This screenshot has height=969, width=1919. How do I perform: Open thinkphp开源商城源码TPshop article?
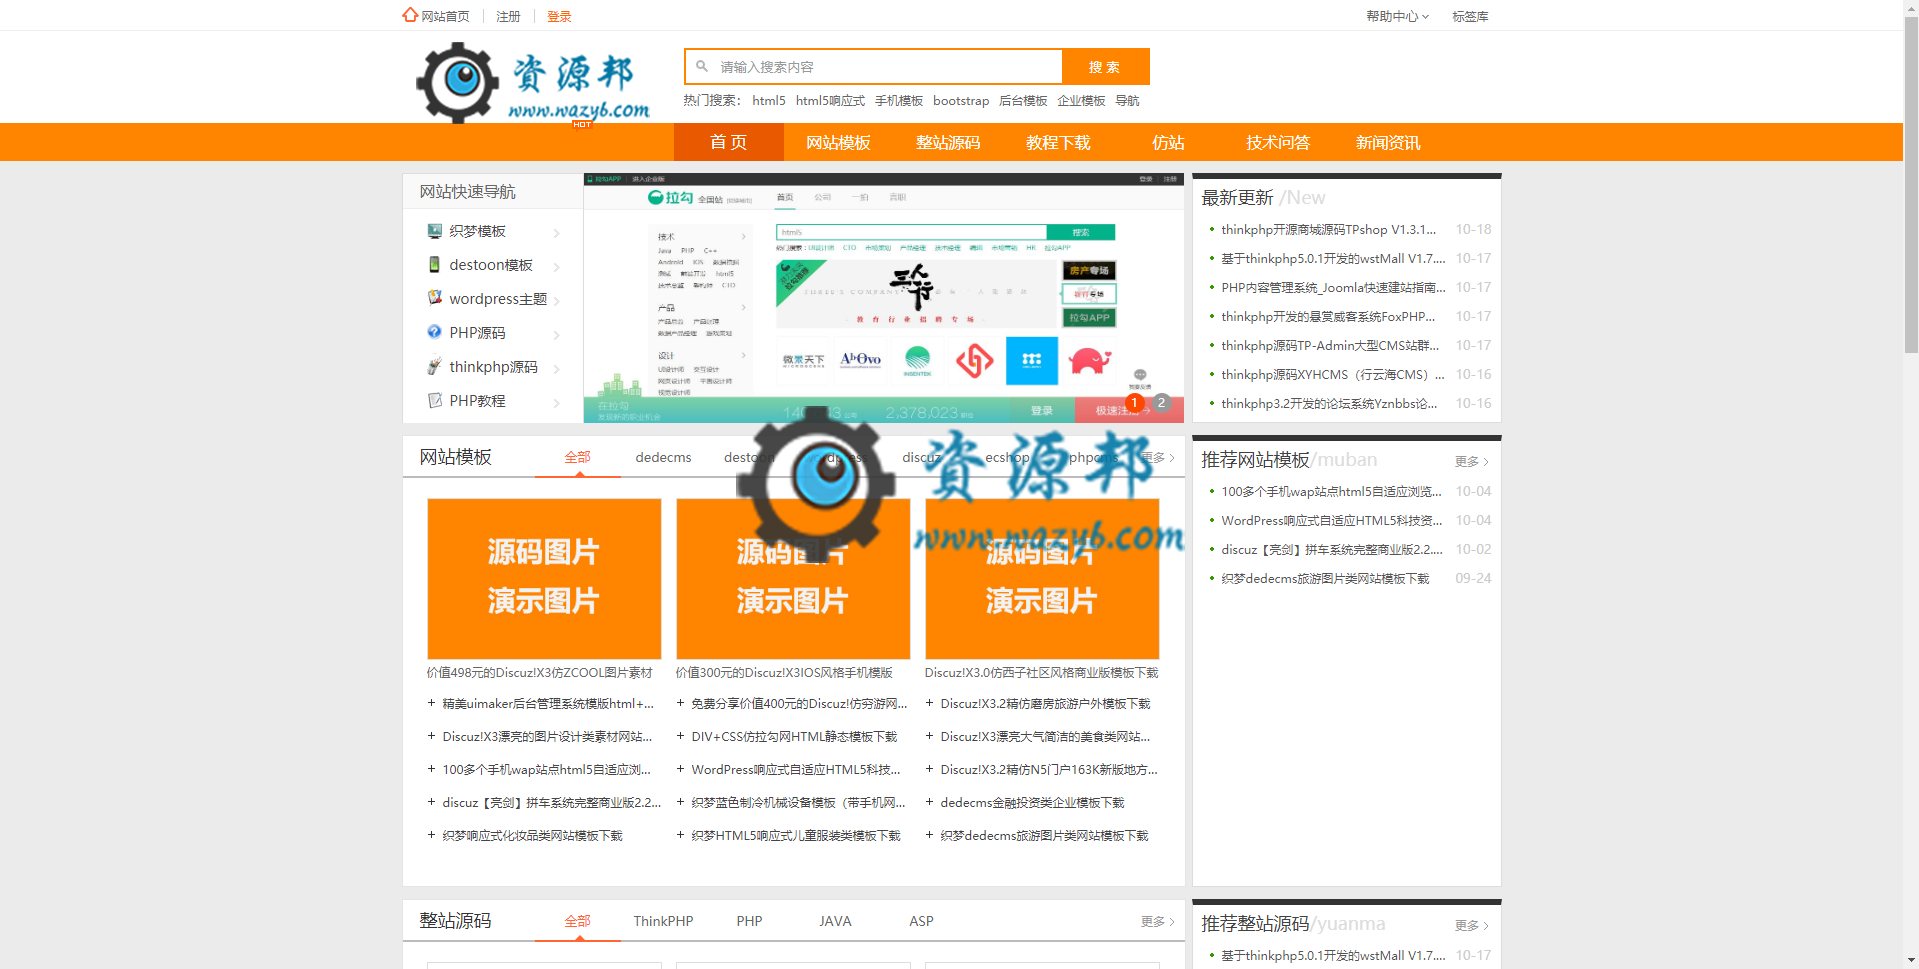1328,229
